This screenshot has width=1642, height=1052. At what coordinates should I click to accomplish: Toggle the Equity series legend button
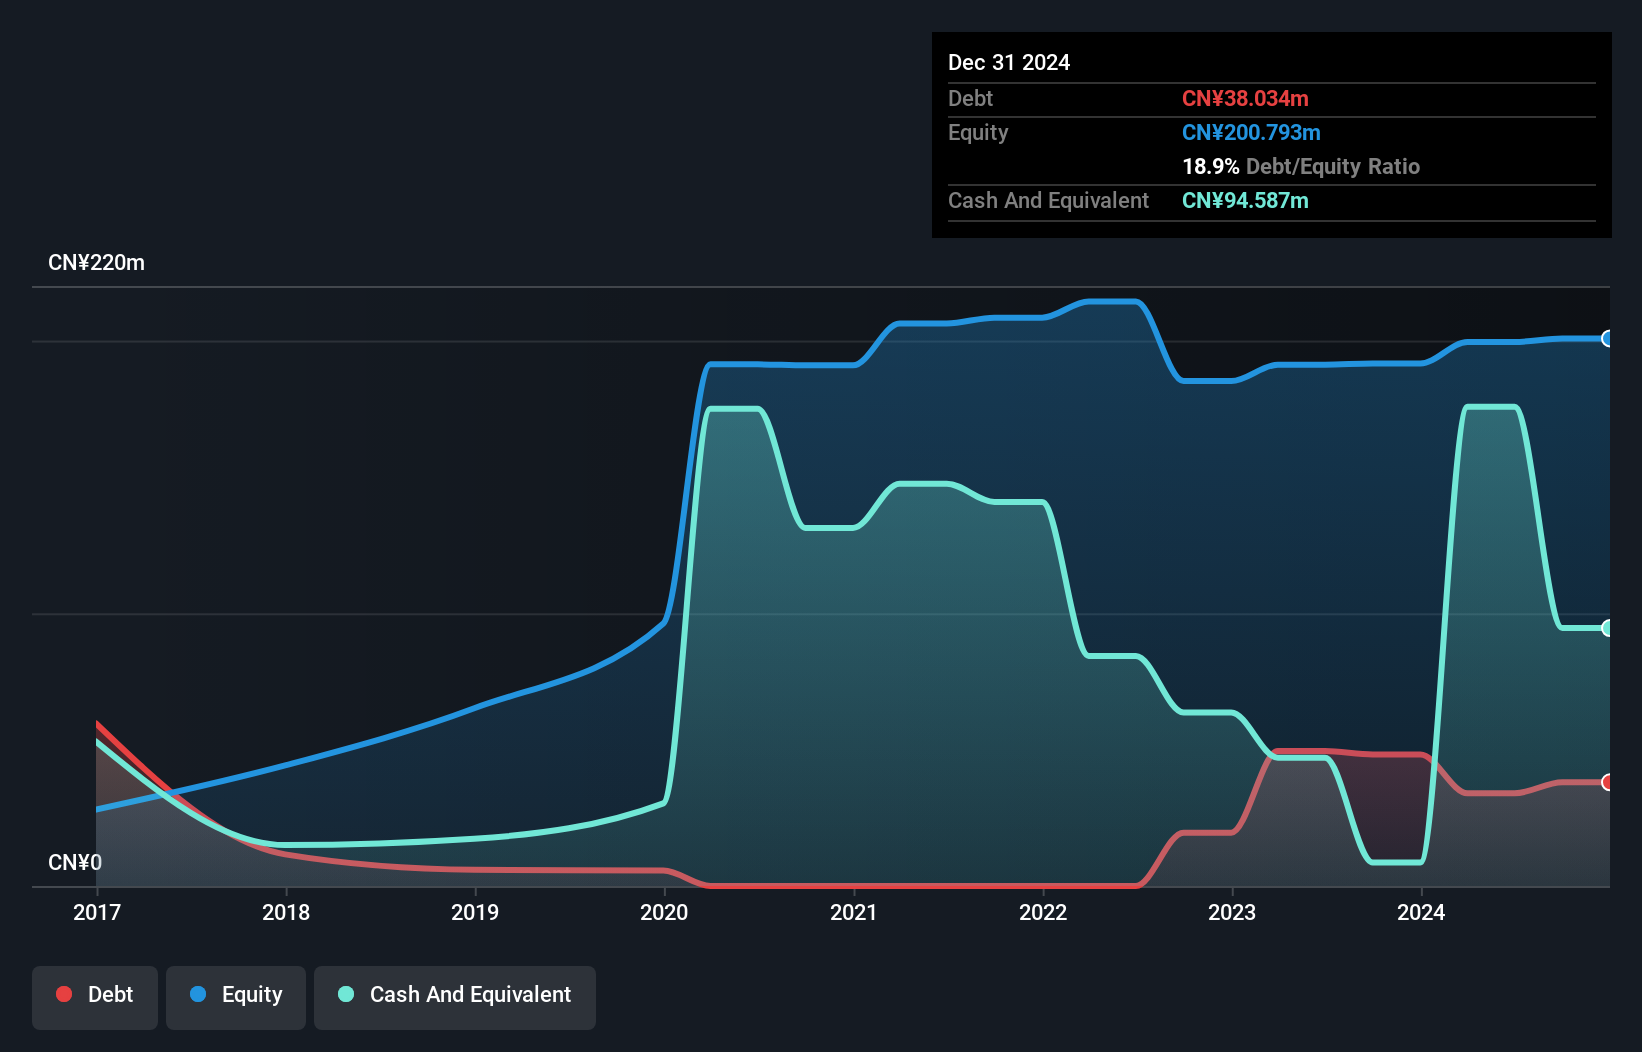pos(236,997)
